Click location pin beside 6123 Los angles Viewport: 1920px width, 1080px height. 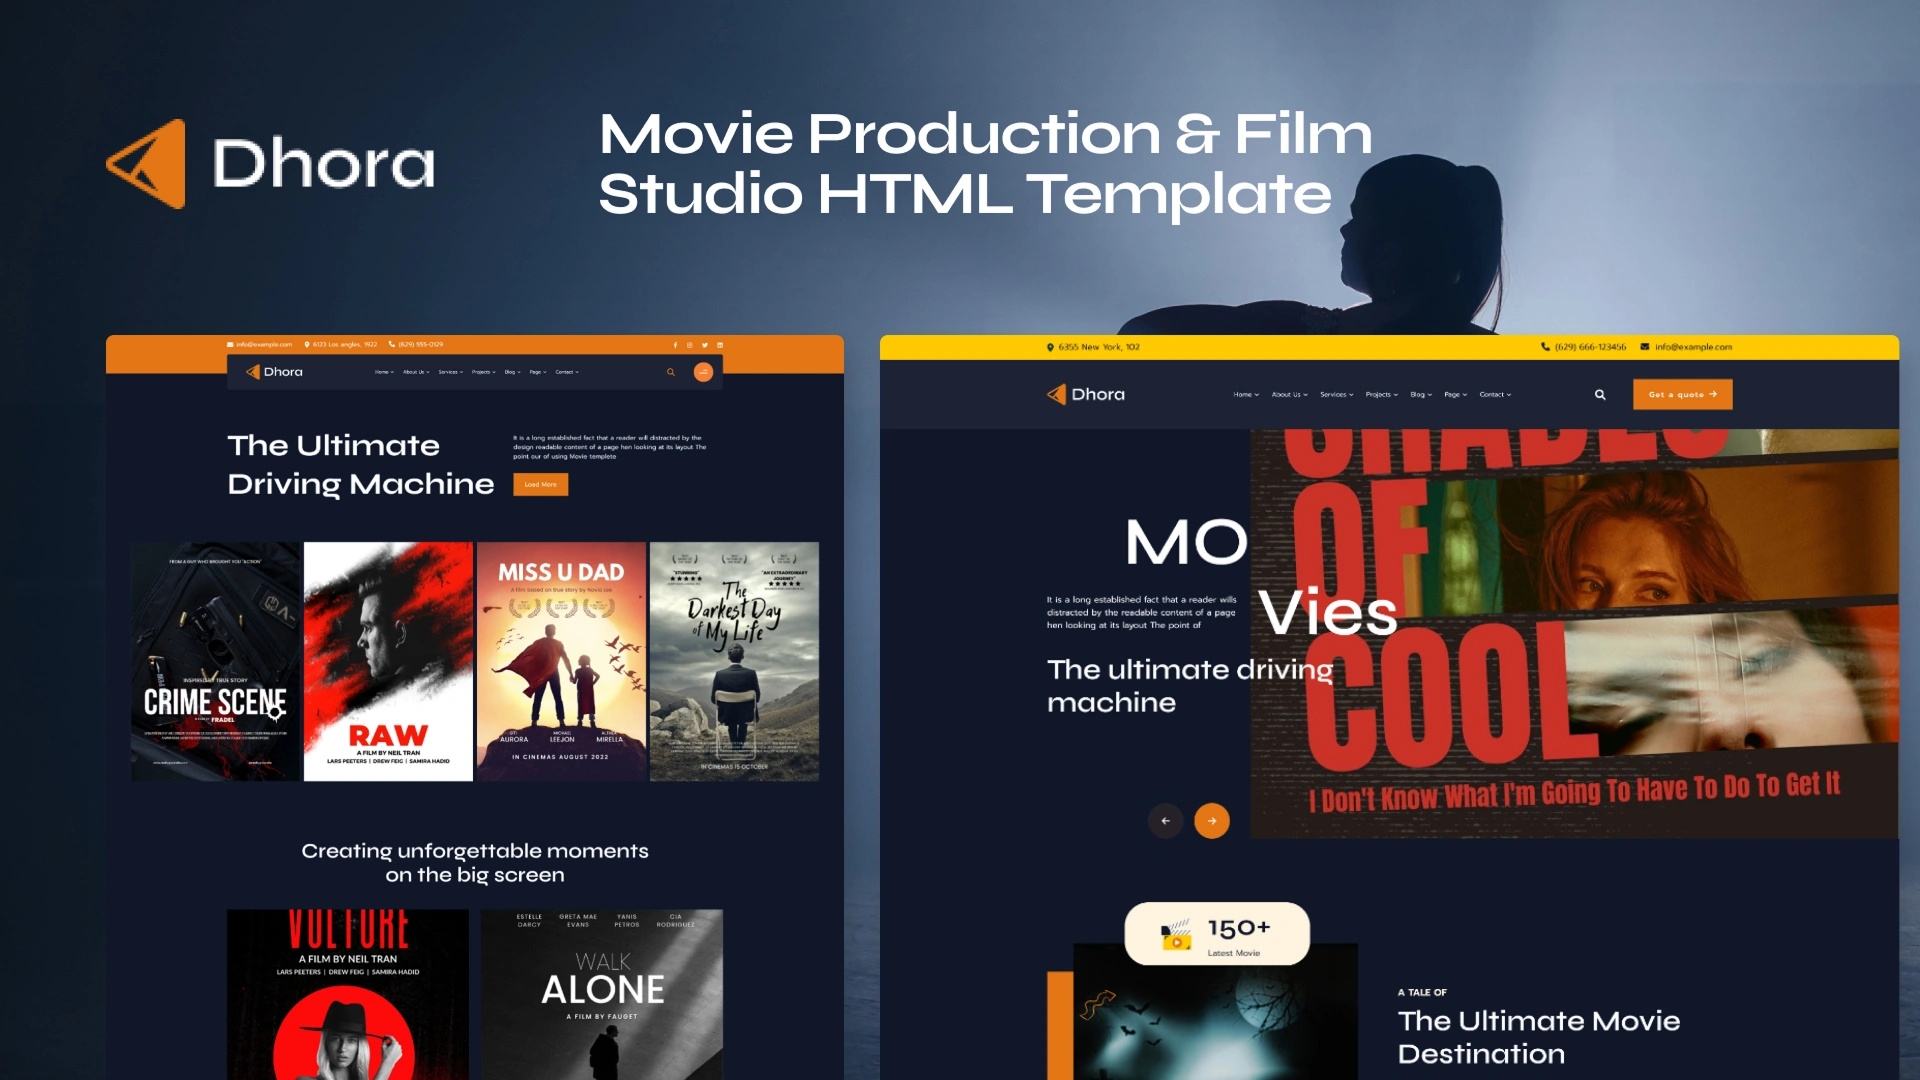(307, 344)
